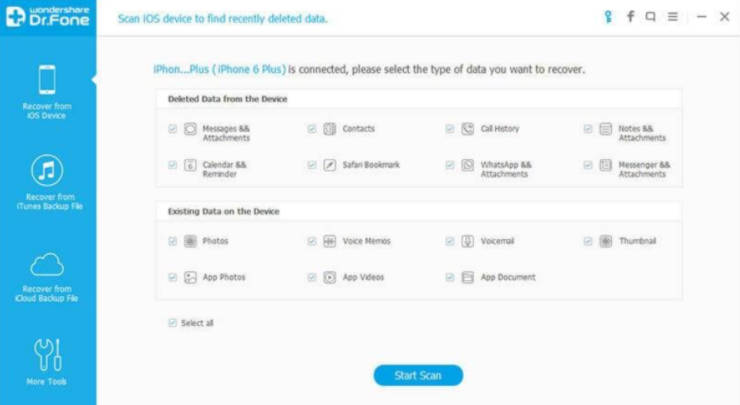The height and width of the screenshot is (405, 740).
Task: Click the Call History phone icon
Action: click(468, 128)
